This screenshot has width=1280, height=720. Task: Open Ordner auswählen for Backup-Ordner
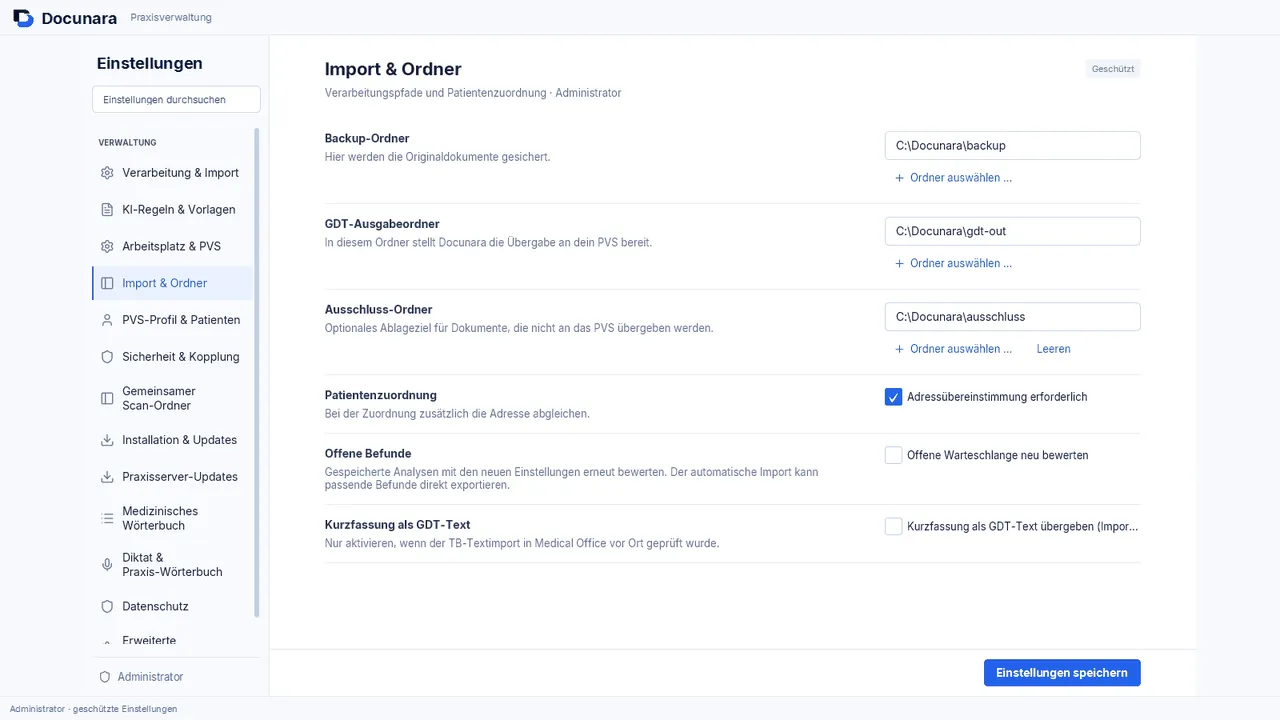[x=953, y=178]
